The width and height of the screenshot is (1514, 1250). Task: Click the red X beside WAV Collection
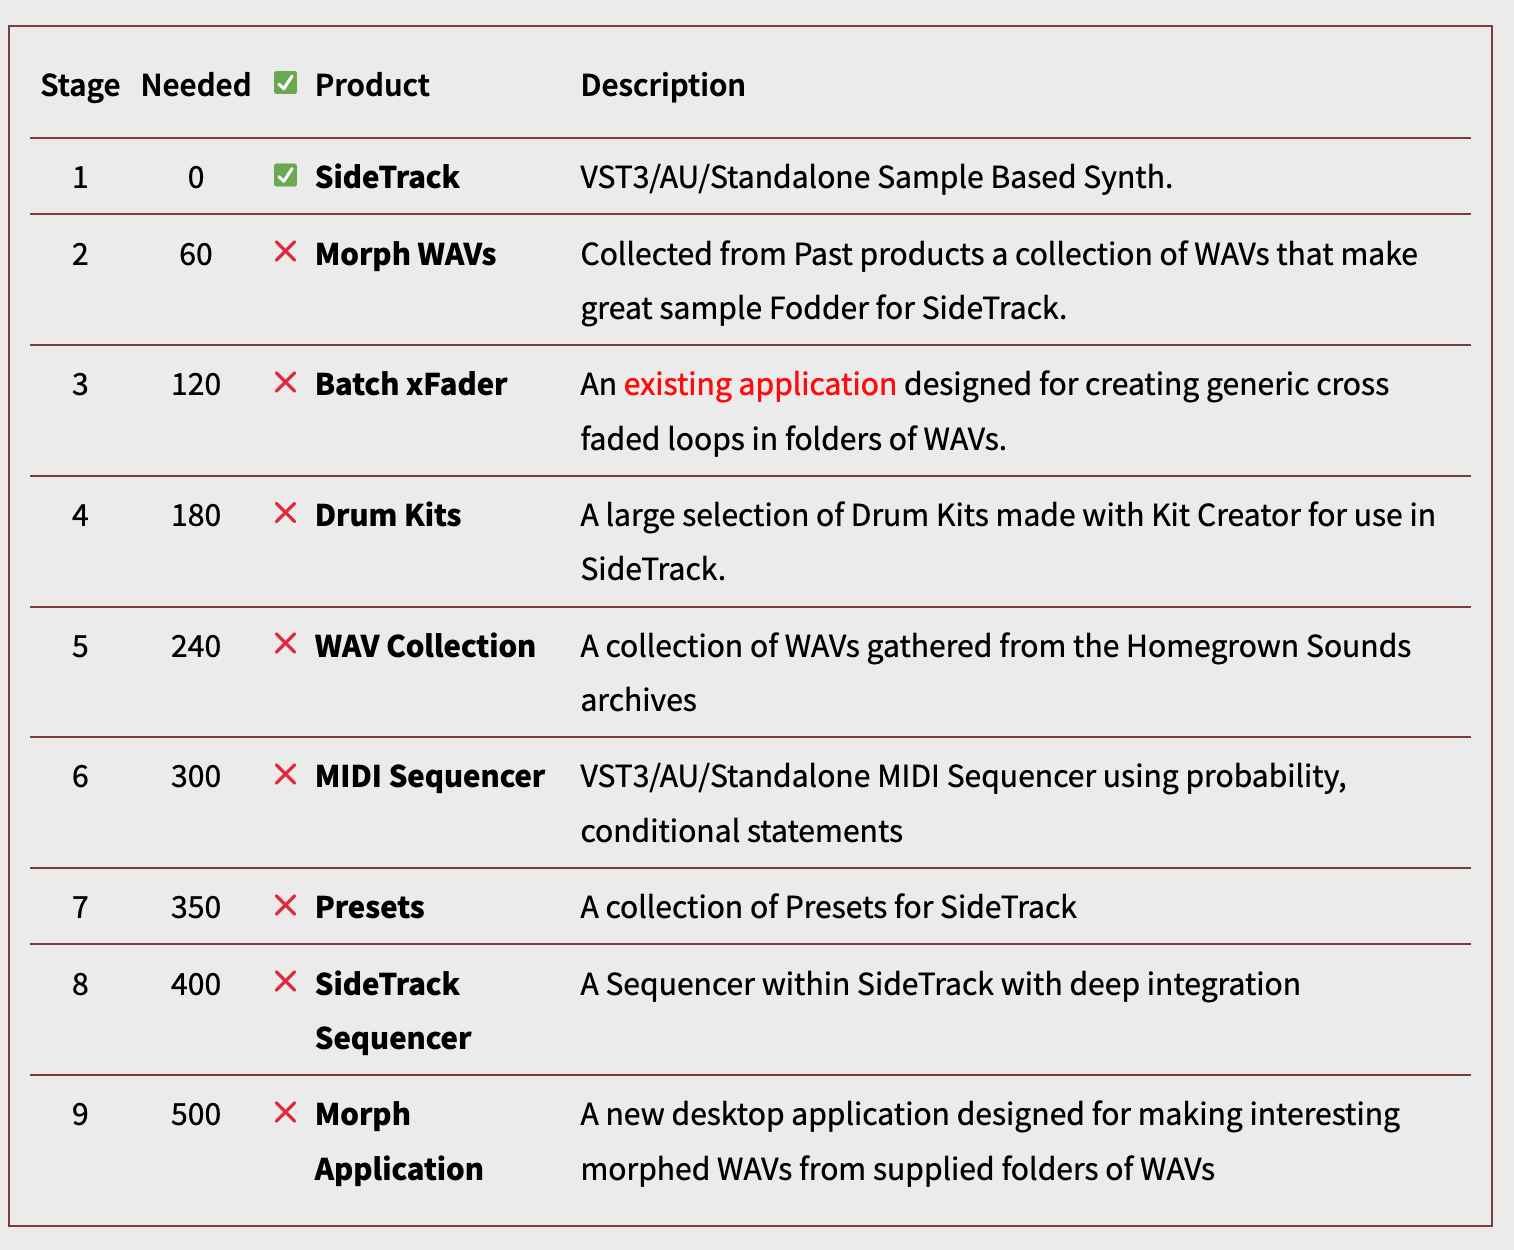[x=285, y=644]
